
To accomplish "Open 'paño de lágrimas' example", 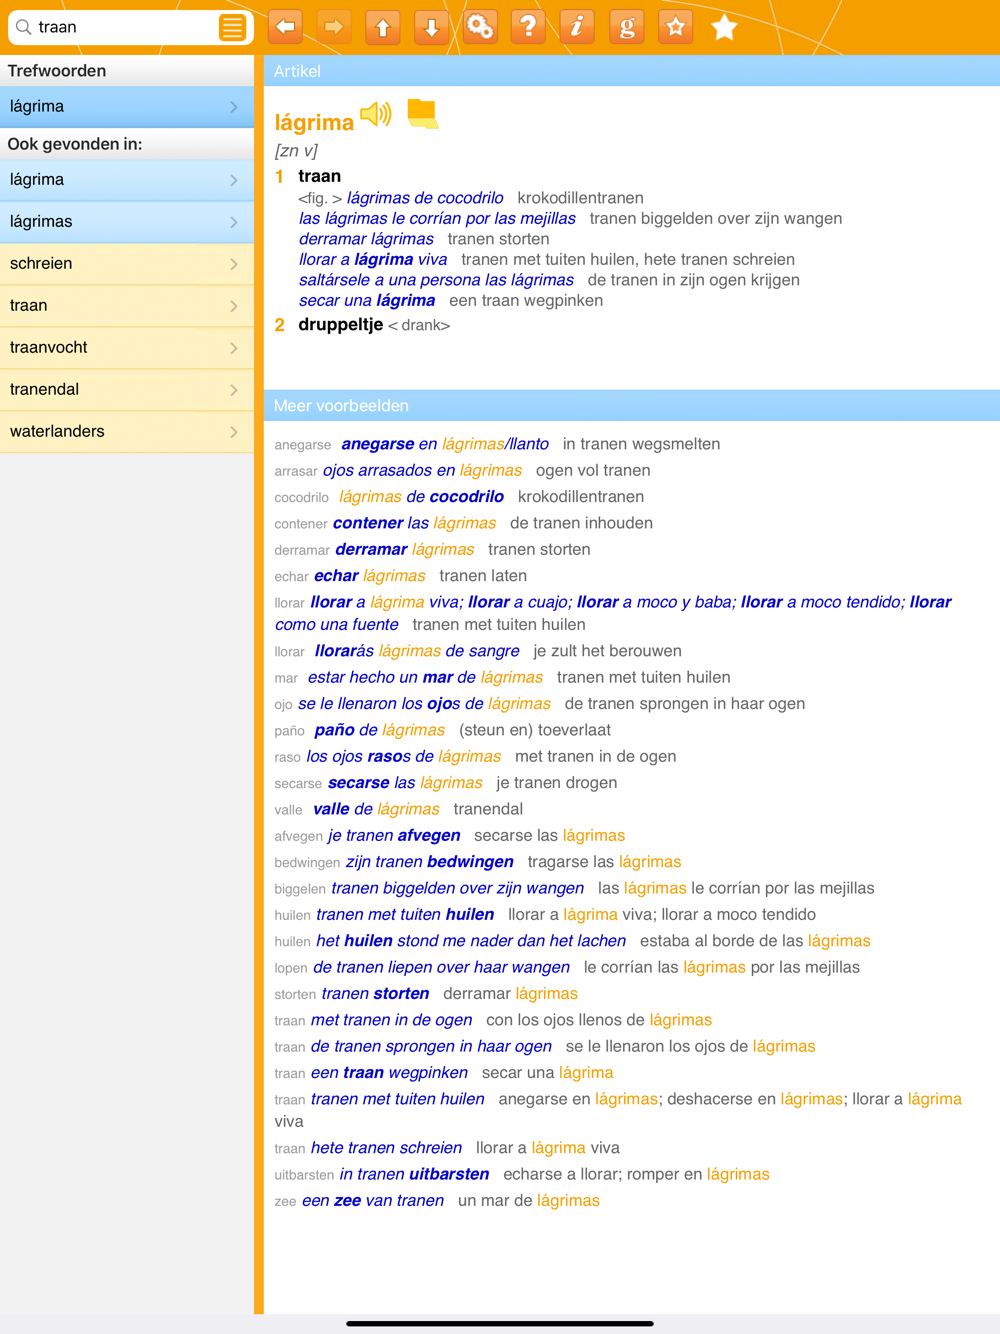I will (380, 730).
